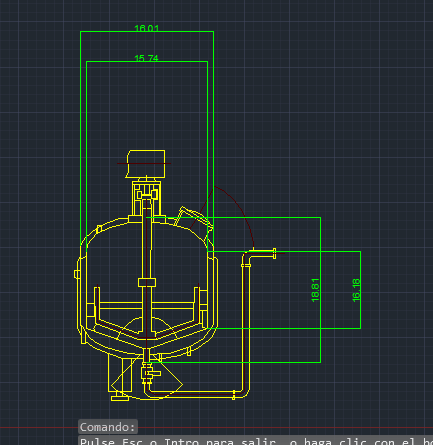Click the "Comando:" command line label

pos(108,427)
